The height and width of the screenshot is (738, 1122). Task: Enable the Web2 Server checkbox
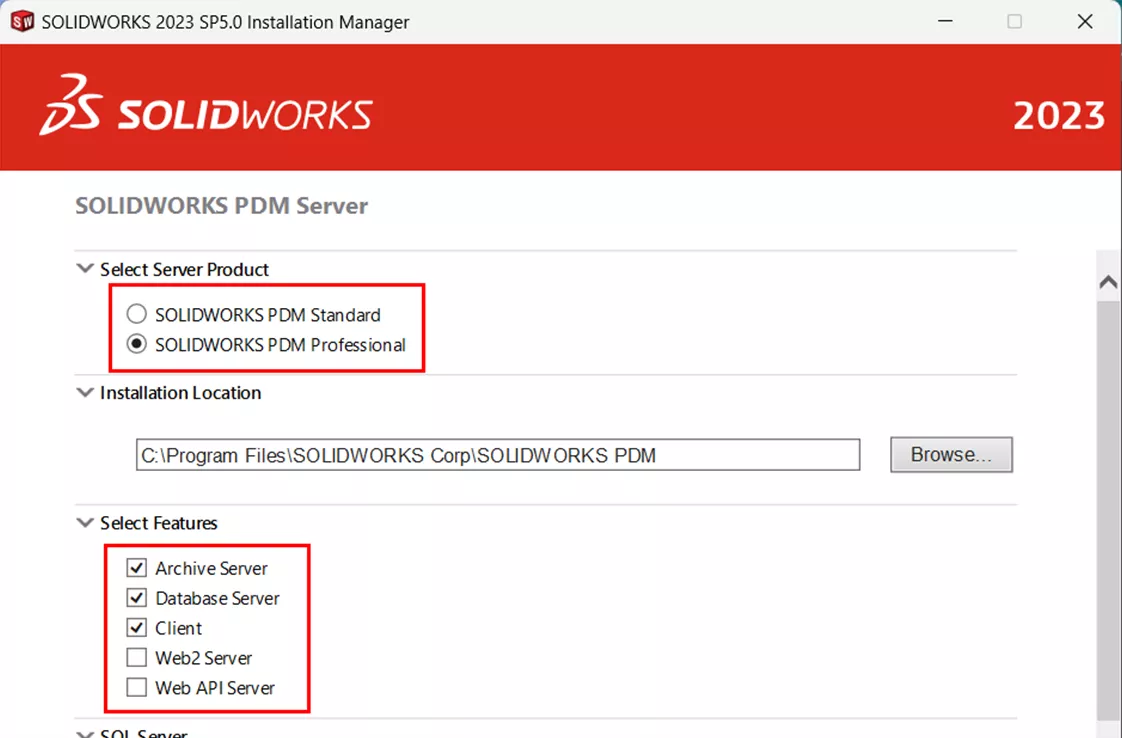(137, 657)
